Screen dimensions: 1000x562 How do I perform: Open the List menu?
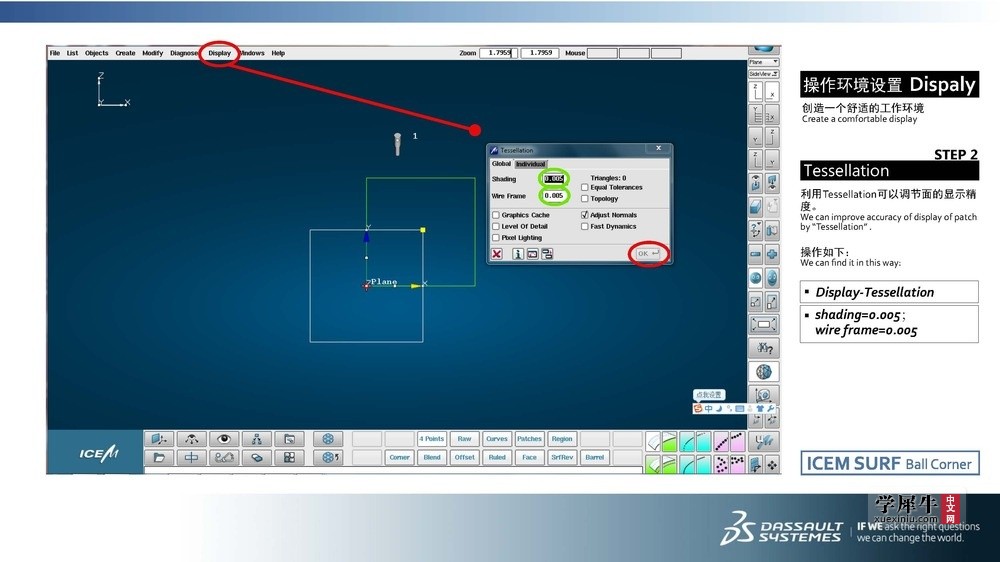[x=72, y=54]
